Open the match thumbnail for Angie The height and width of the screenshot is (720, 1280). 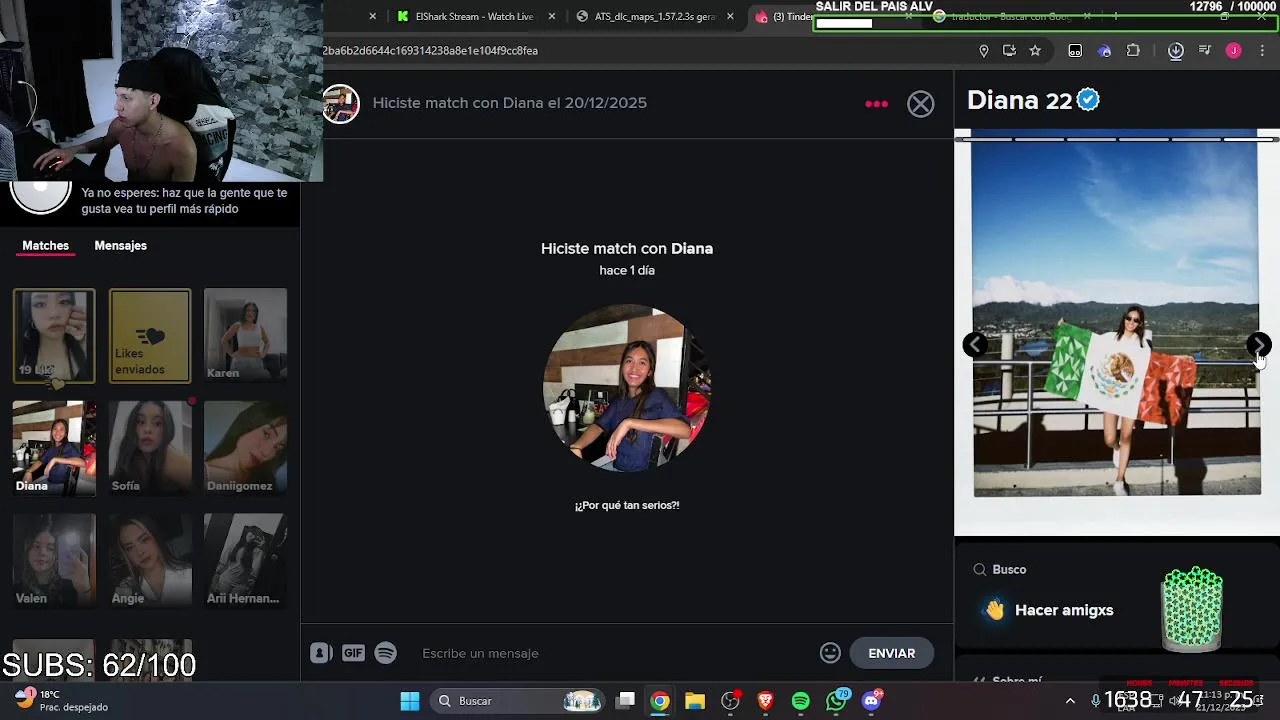150,561
